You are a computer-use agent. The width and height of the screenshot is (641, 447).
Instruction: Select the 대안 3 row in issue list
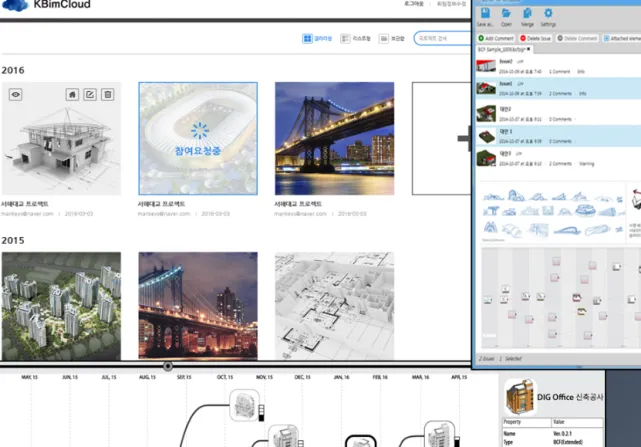click(558, 136)
